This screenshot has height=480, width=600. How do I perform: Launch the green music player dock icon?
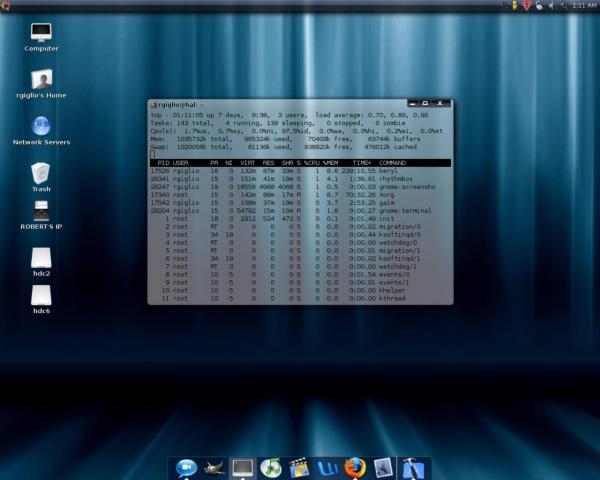pos(271,468)
